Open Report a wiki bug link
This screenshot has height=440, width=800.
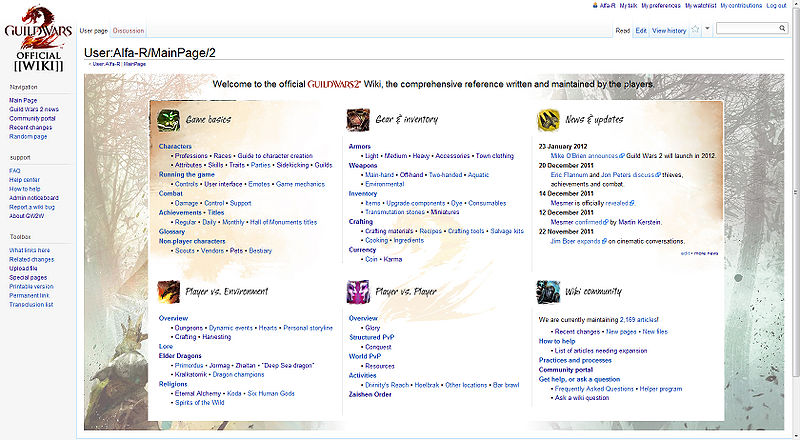tap(32, 207)
